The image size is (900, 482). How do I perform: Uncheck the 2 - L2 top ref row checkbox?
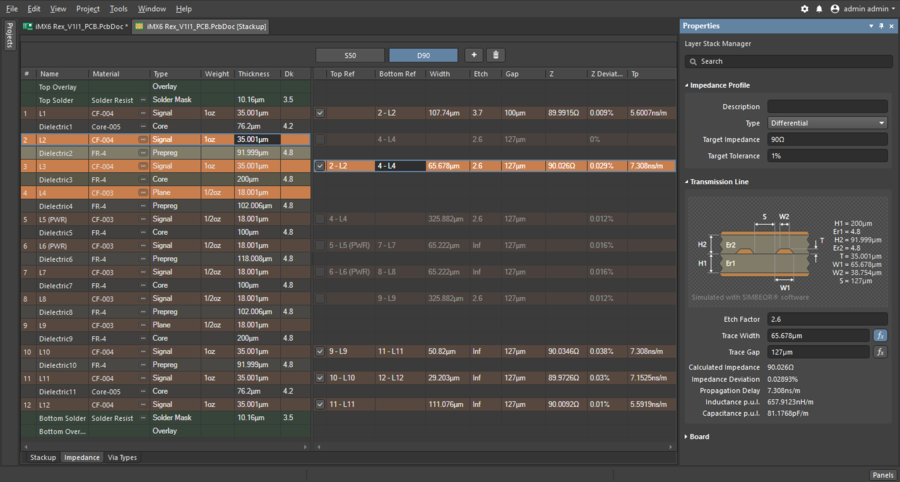coord(320,166)
